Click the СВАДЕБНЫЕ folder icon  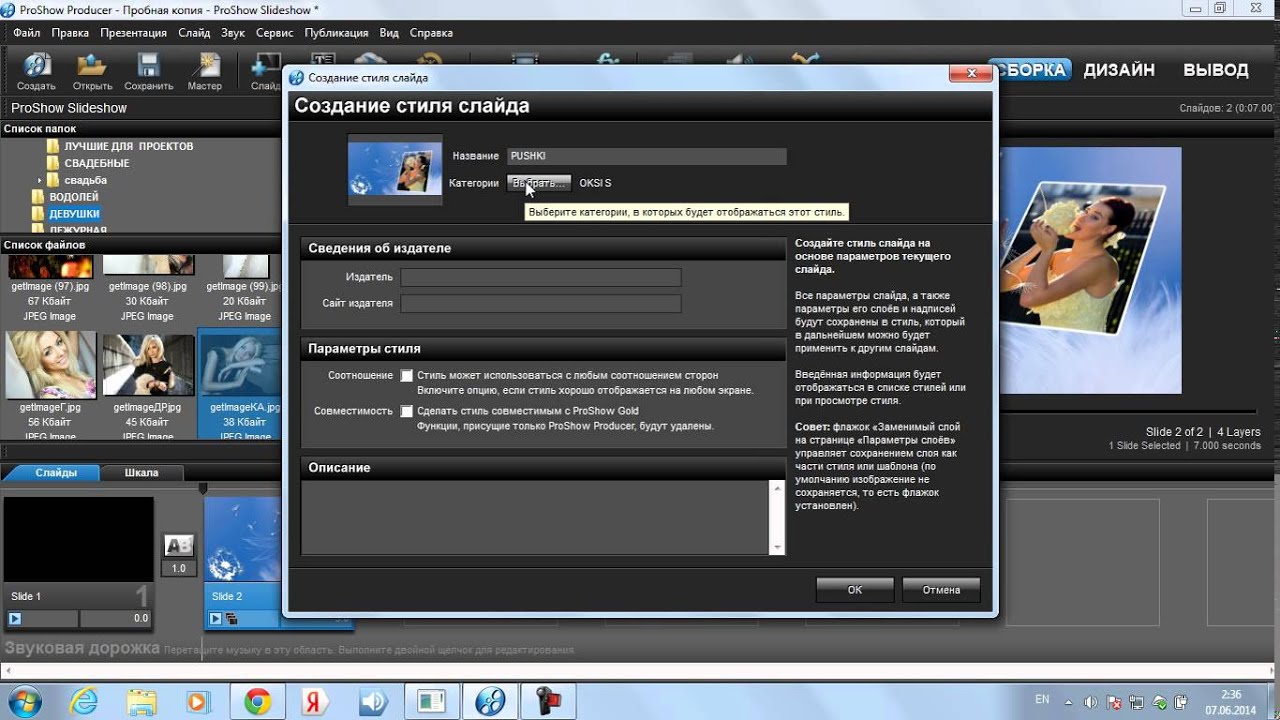(53, 163)
